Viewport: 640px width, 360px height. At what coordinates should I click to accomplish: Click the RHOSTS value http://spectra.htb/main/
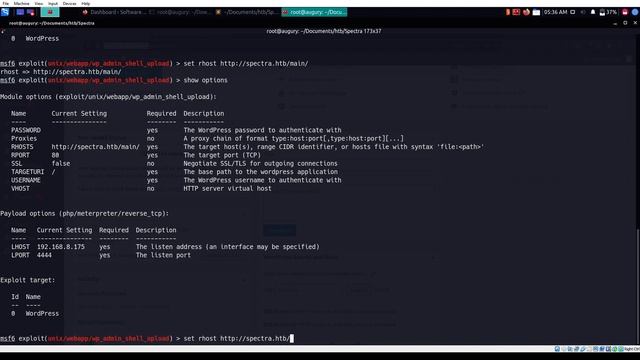[96, 147]
